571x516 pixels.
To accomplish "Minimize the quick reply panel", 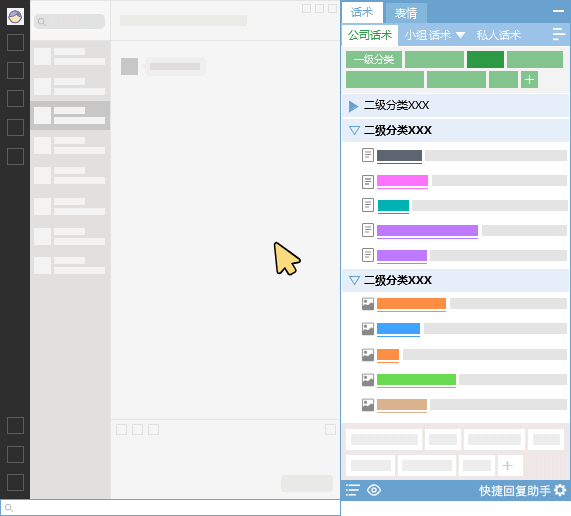I will click(x=558, y=11).
